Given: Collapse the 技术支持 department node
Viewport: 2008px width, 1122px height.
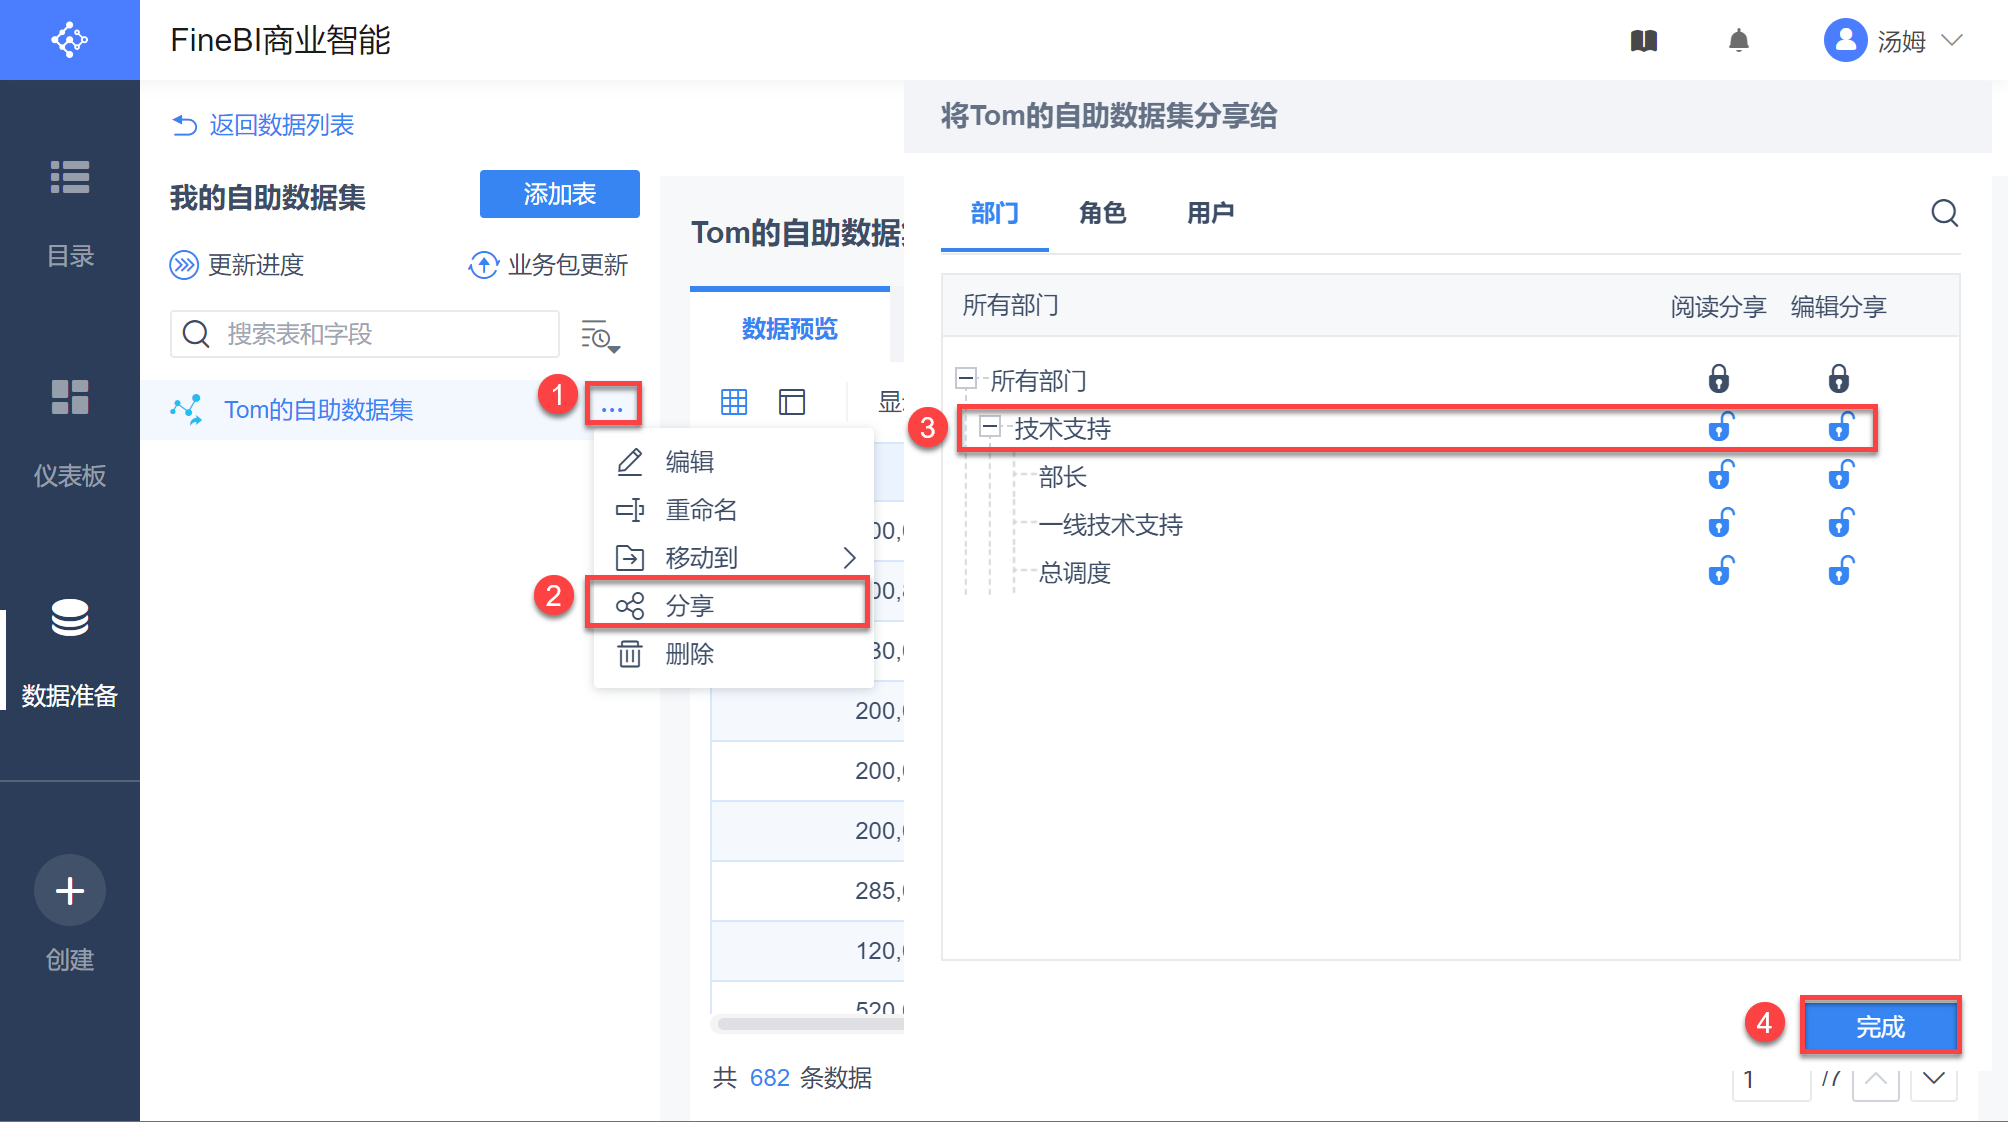Looking at the screenshot, I should click(990, 427).
